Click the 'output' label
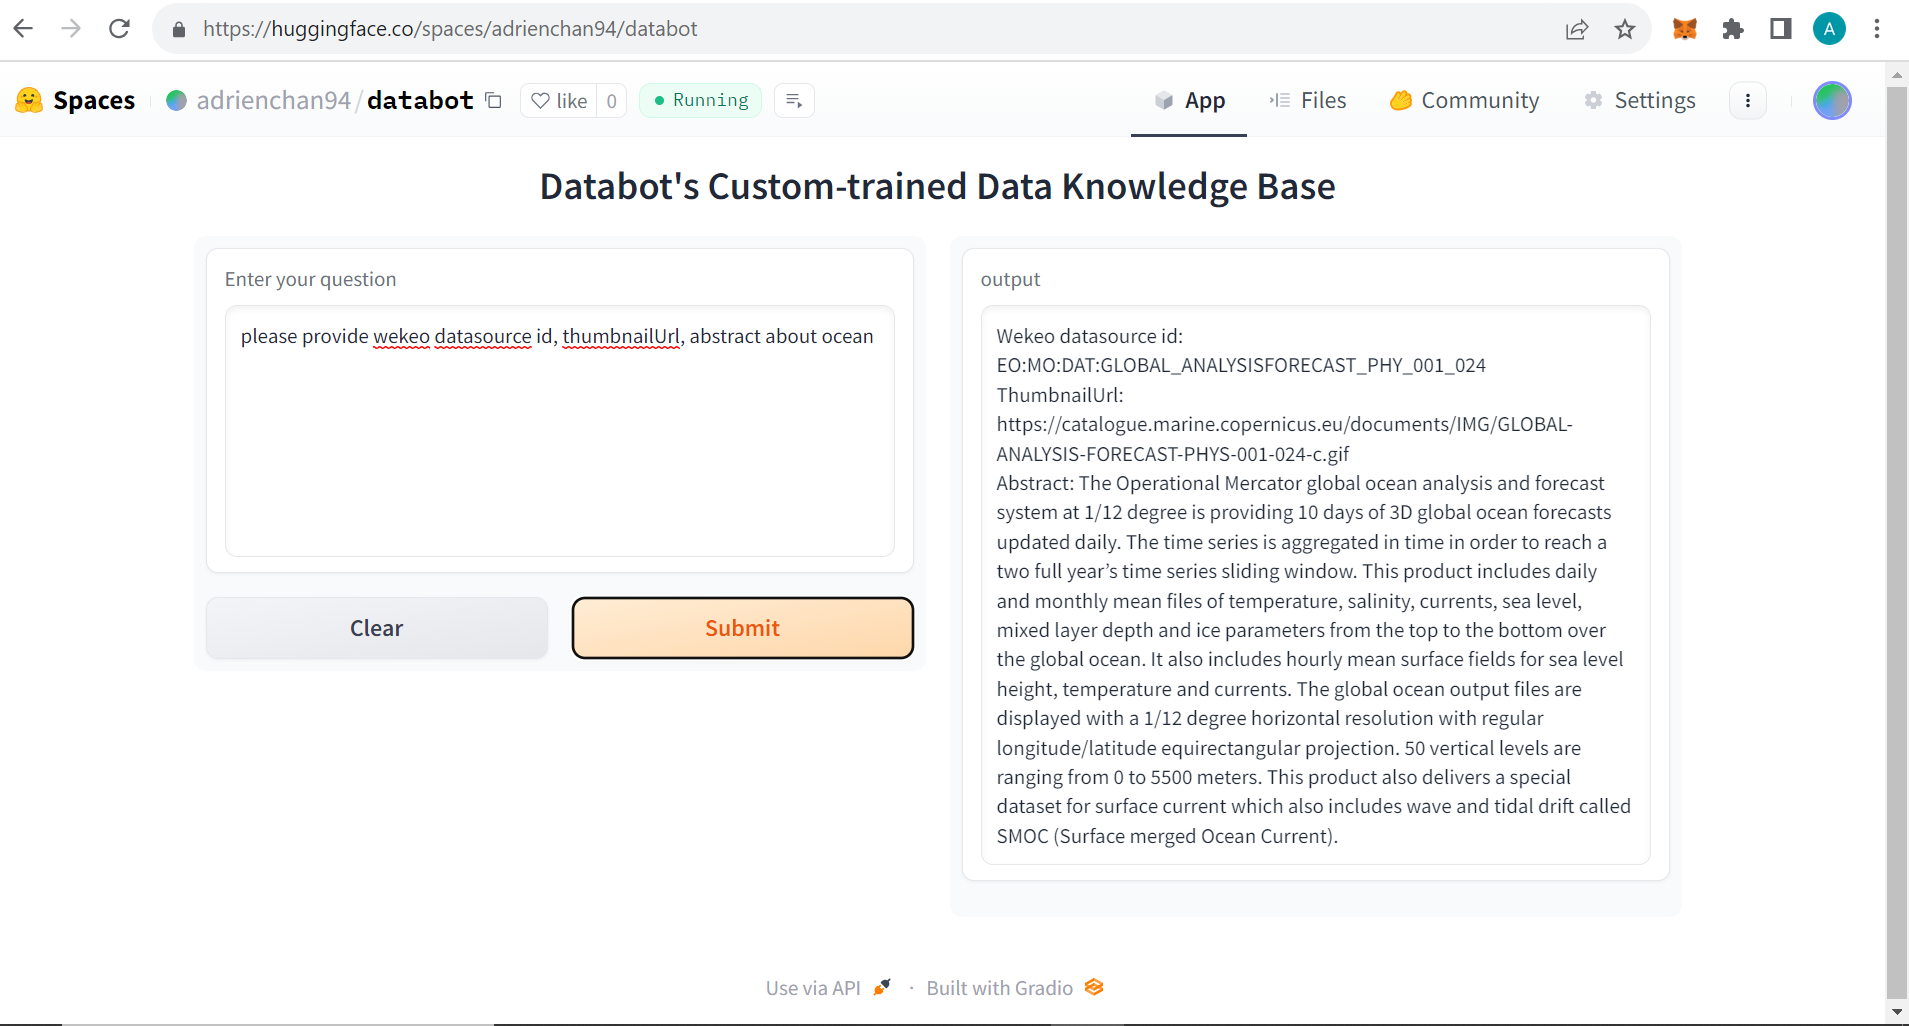The width and height of the screenshot is (1909, 1026). click(x=1010, y=279)
